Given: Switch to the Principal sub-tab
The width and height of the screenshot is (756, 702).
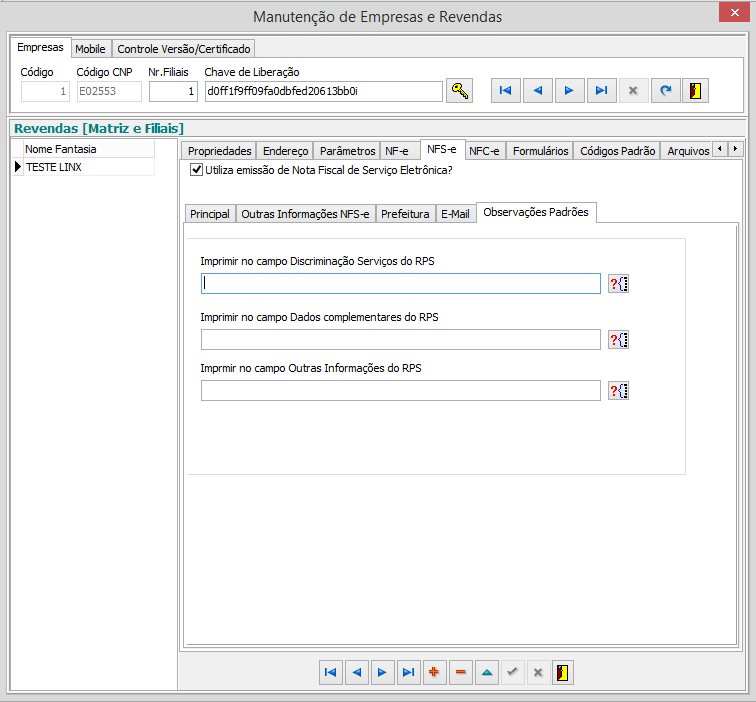Looking at the screenshot, I should tap(210, 214).
